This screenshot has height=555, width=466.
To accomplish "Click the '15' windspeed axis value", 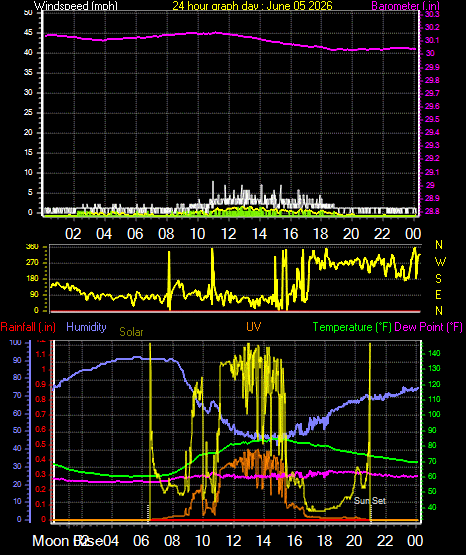I will pos(28,153).
